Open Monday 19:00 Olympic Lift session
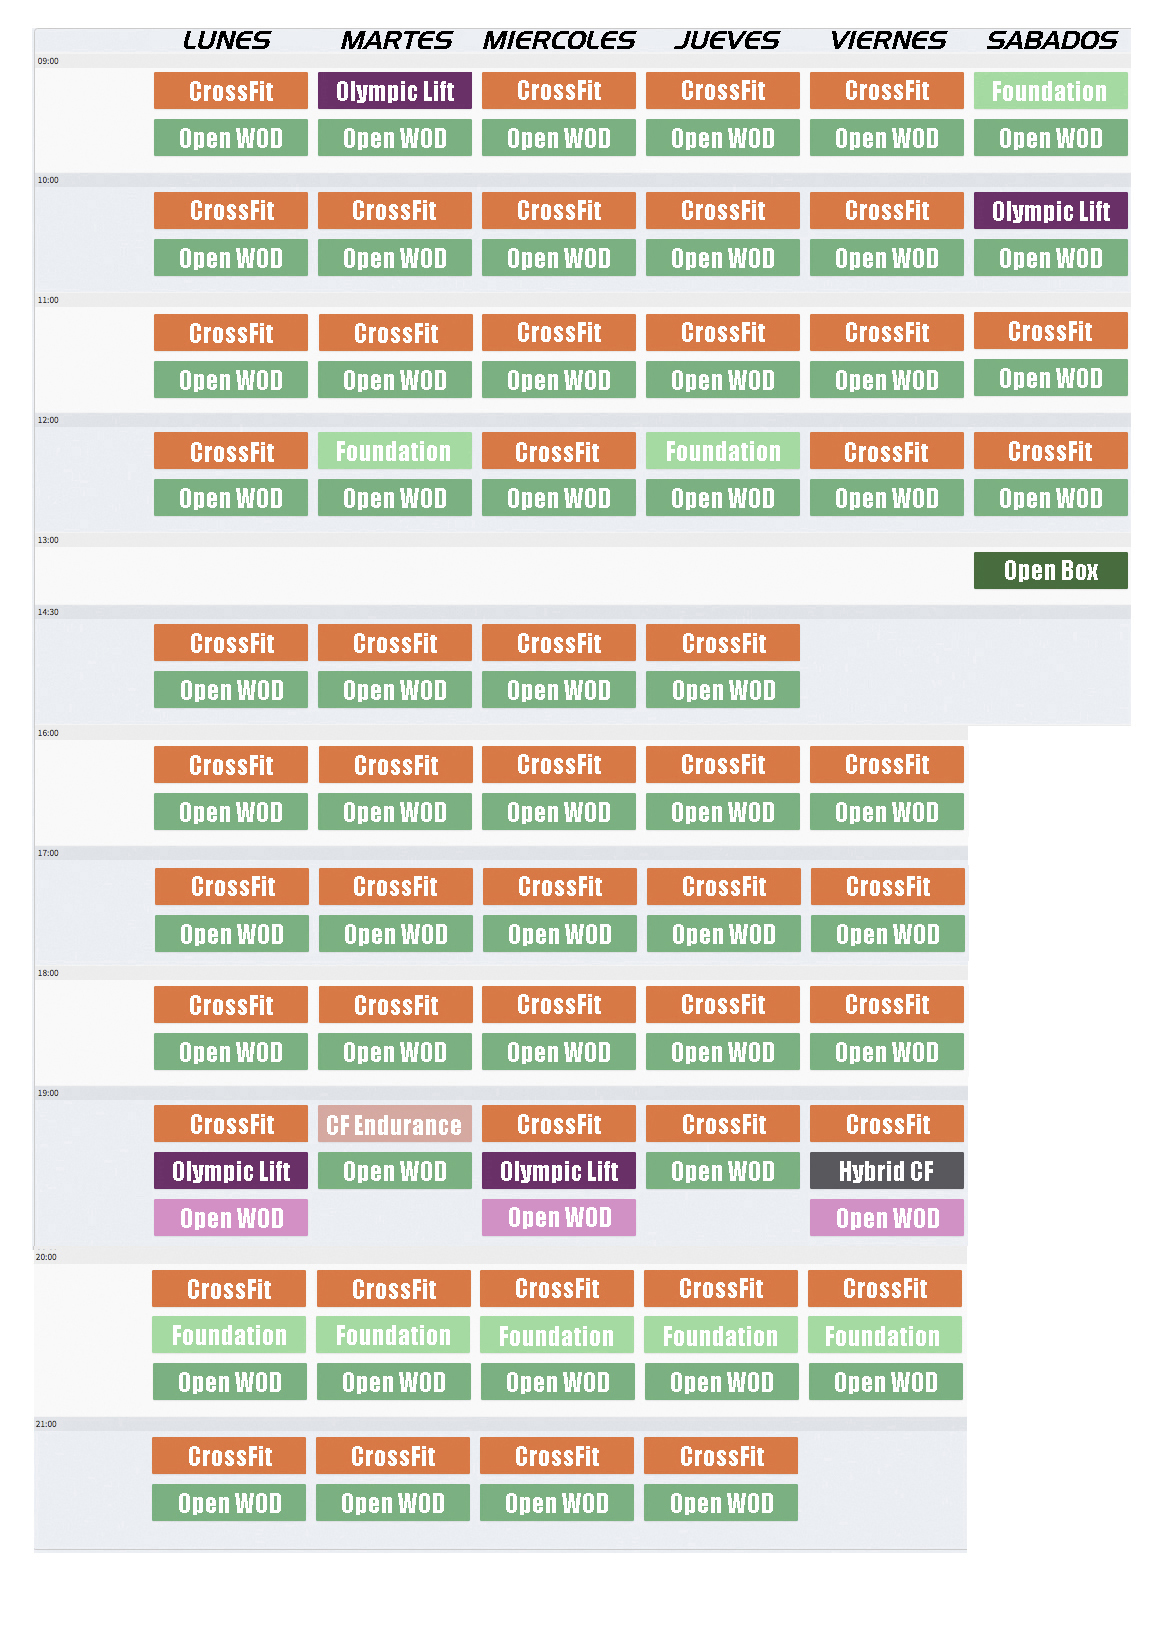Screen dimensions: 1176x1629 pos(231,1171)
